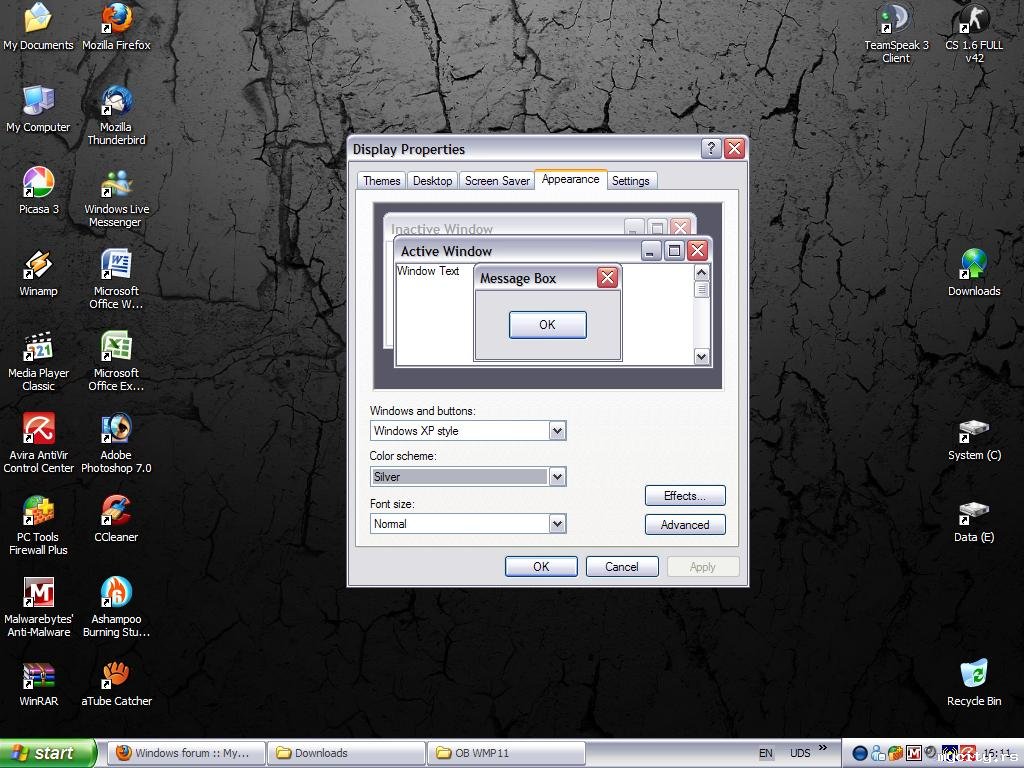Expand hidden taskbar toolbar items chevron
Viewport: 1024px width, 768px height.
click(822, 748)
